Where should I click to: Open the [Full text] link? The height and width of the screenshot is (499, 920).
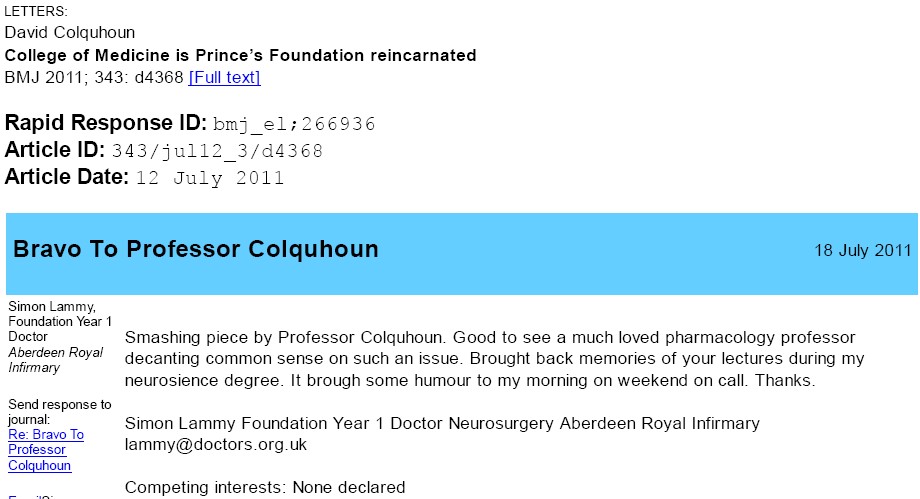[x=224, y=77]
